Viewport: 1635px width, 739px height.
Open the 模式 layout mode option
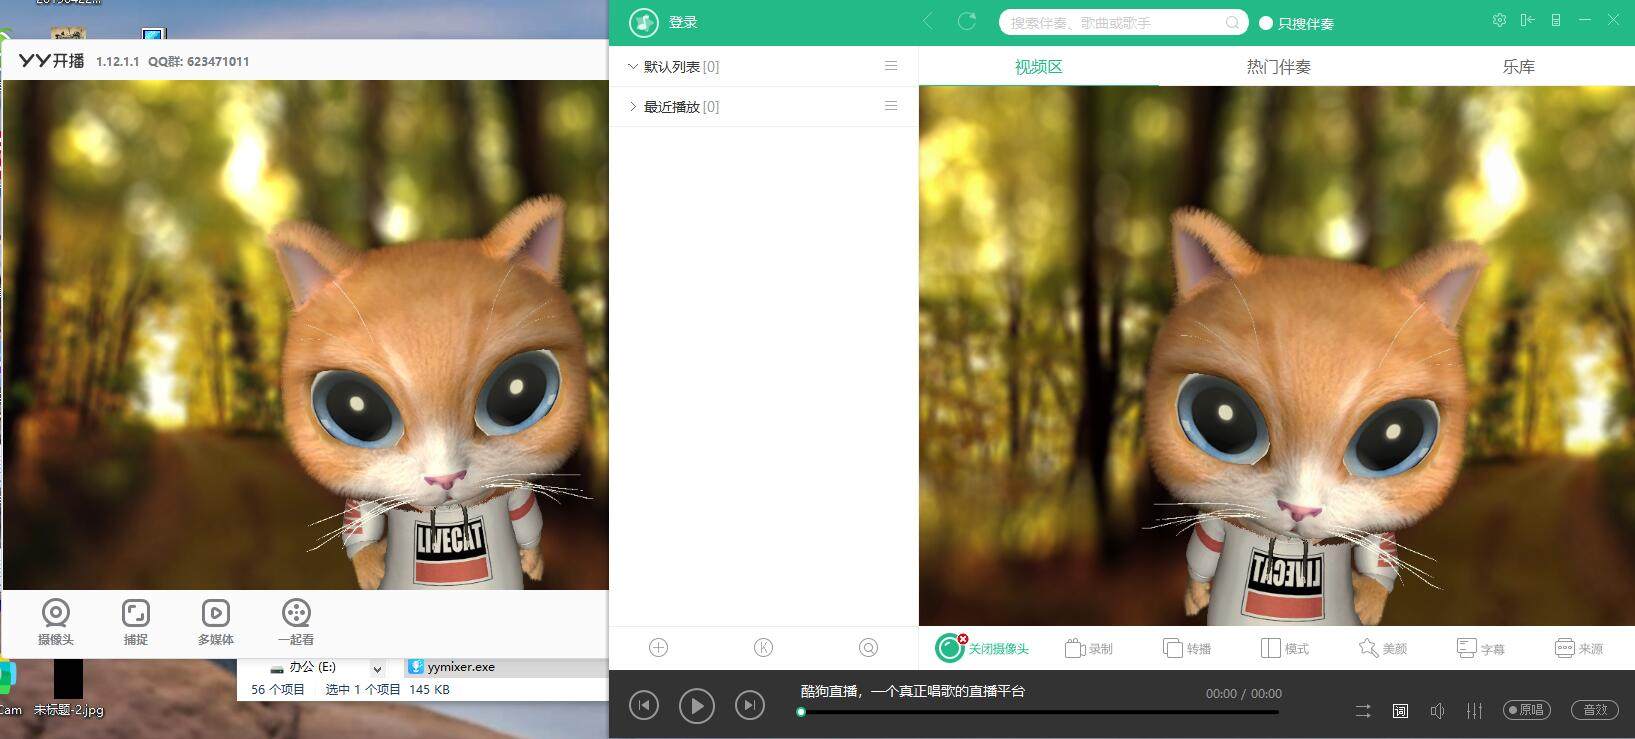point(1285,648)
